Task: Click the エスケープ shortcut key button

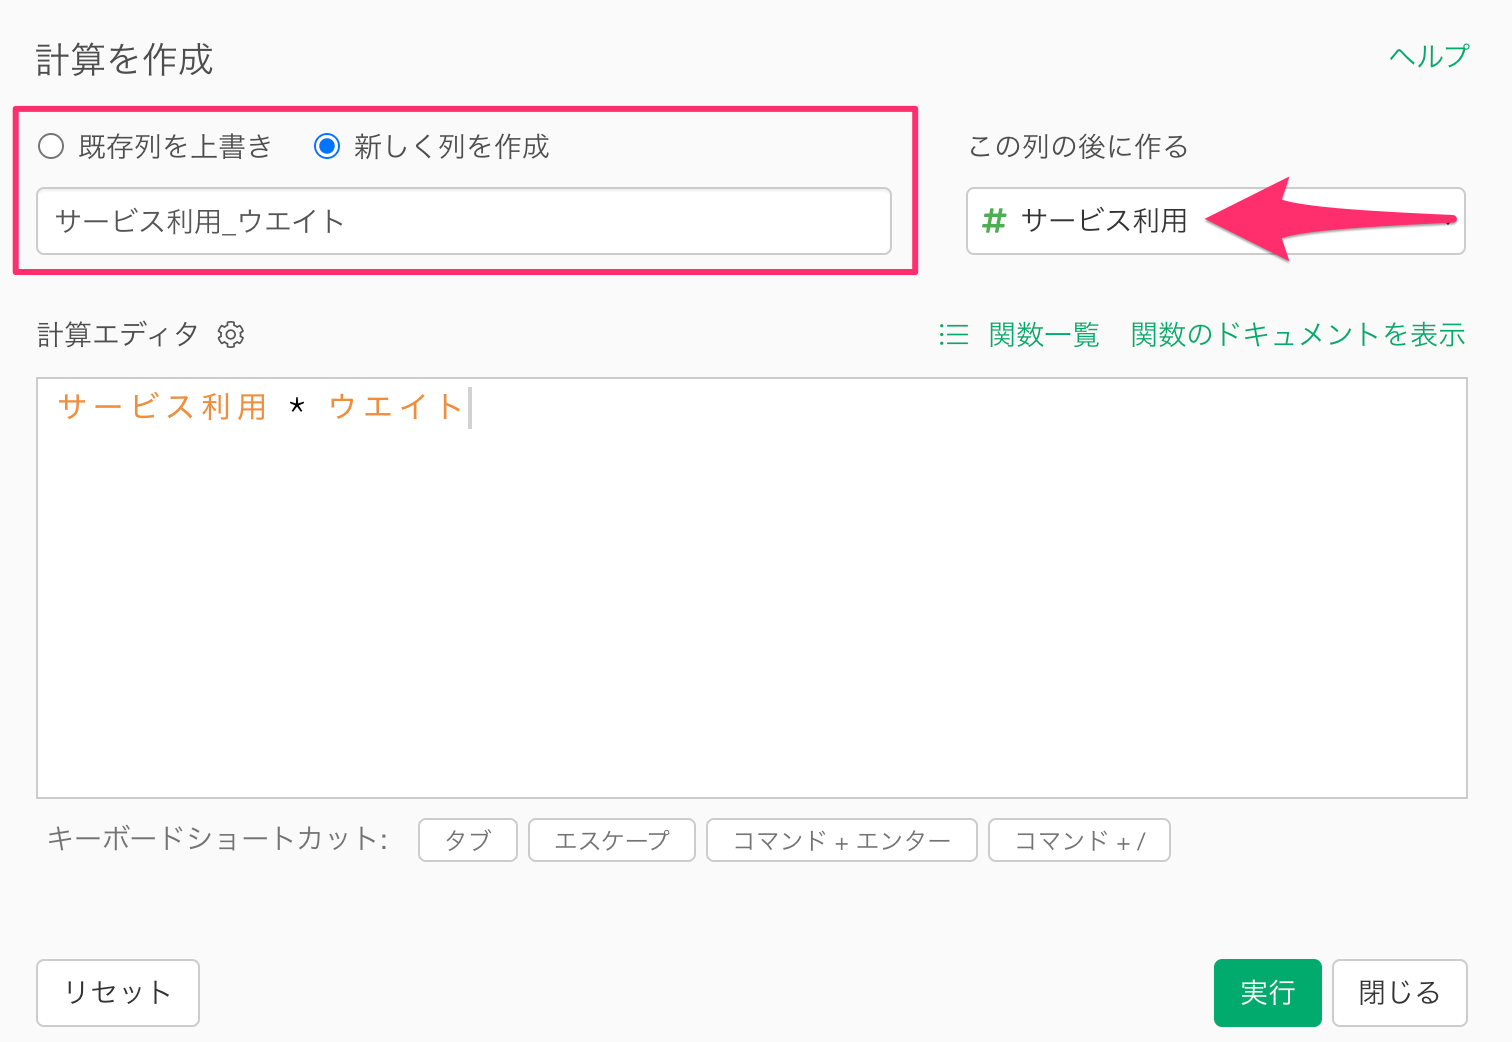Action: click(x=612, y=840)
